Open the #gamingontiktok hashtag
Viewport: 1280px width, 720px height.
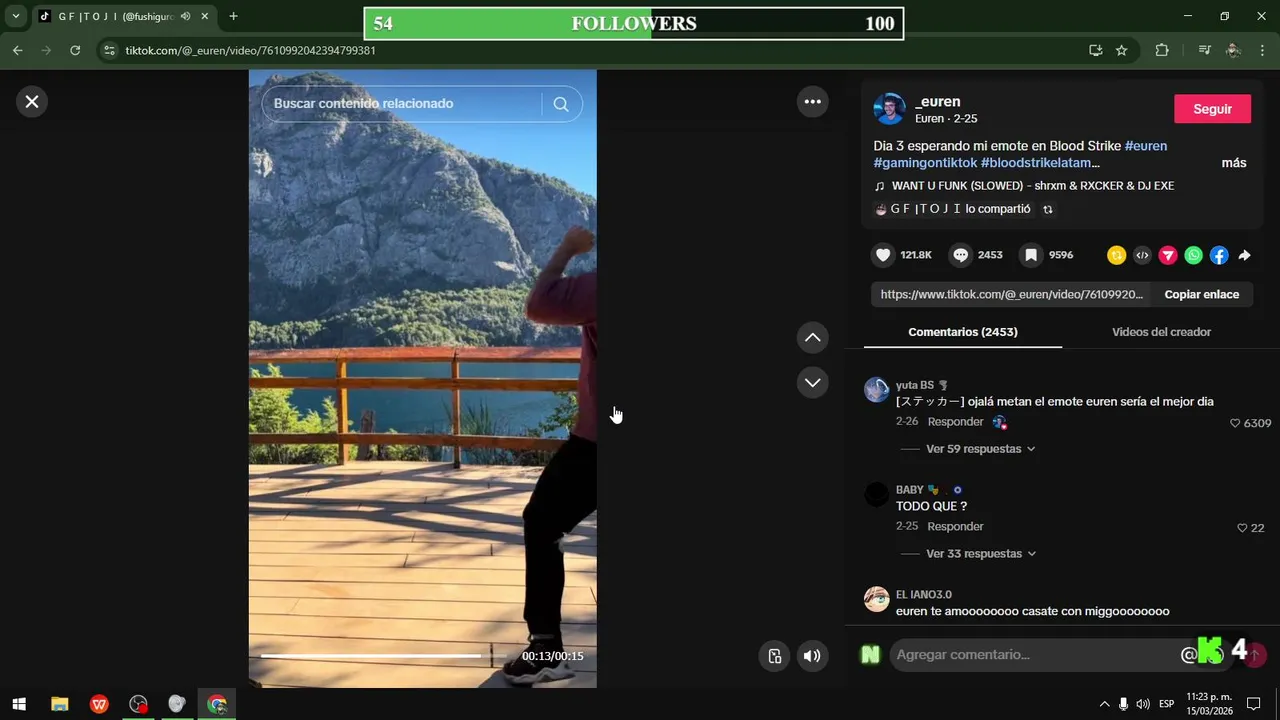click(x=925, y=163)
